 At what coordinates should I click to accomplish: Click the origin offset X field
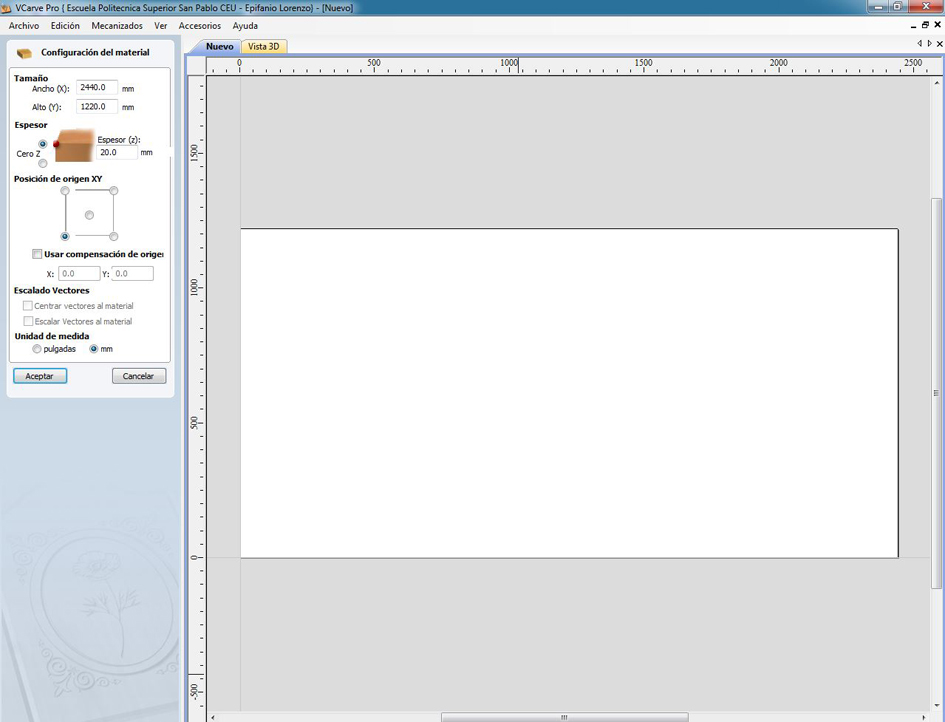(79, 274)
